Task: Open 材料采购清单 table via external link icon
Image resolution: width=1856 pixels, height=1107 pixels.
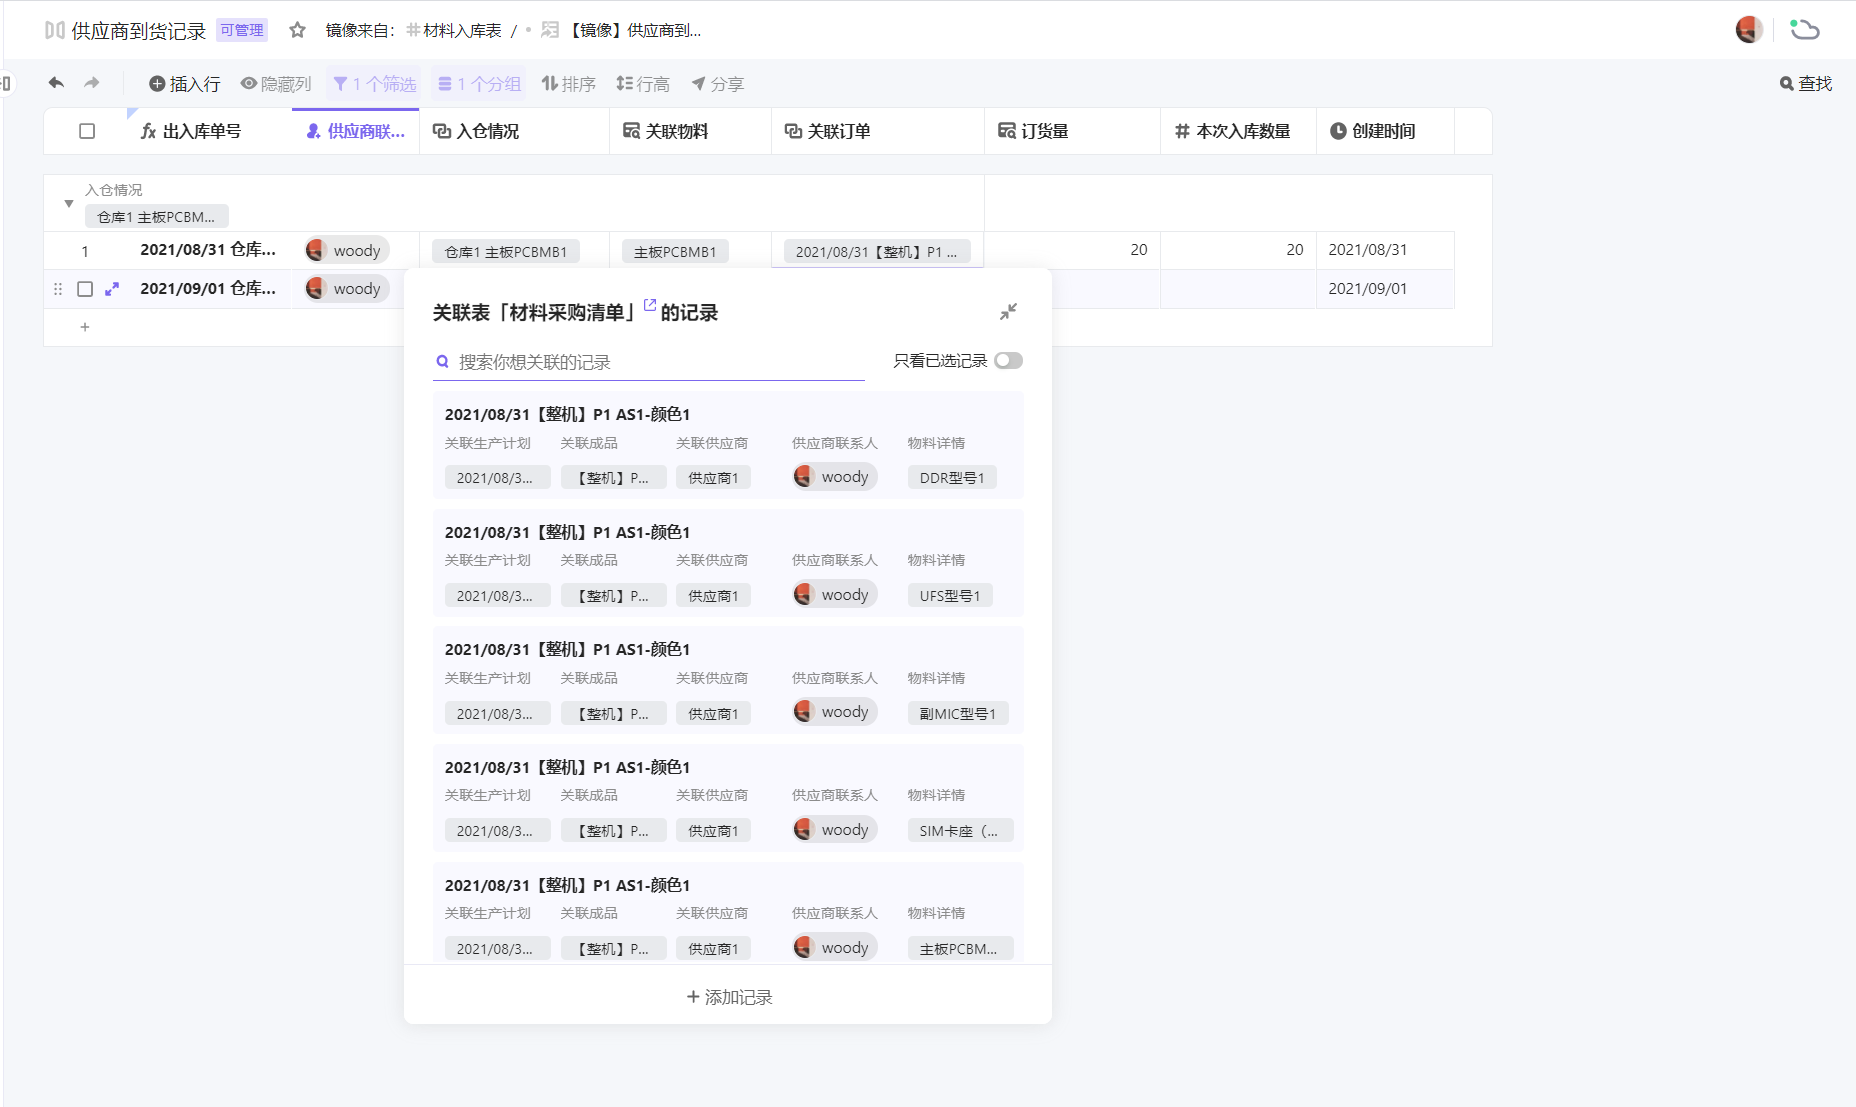Action: click(x=651, y=306)
